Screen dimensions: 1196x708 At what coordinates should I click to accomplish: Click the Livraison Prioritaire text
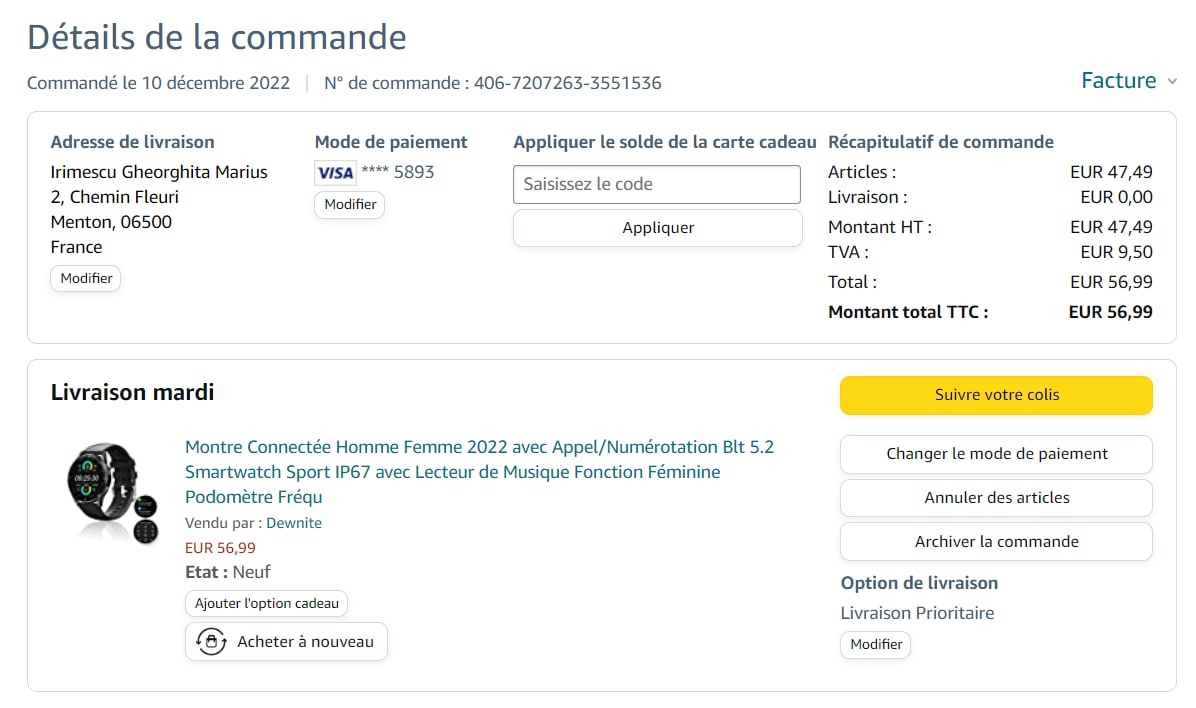coord(917,613)
